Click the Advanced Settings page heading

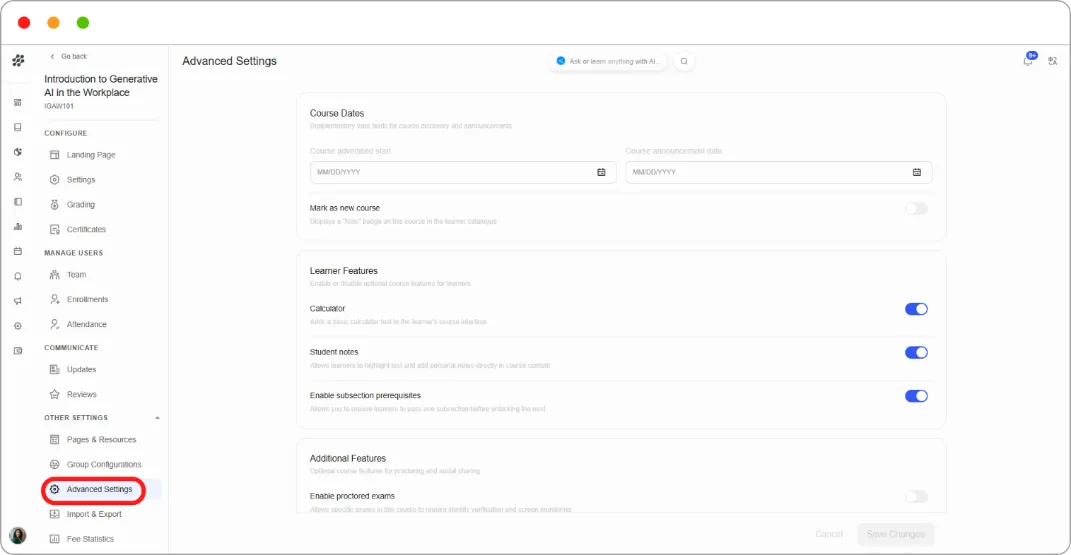(x=230, y=61)
